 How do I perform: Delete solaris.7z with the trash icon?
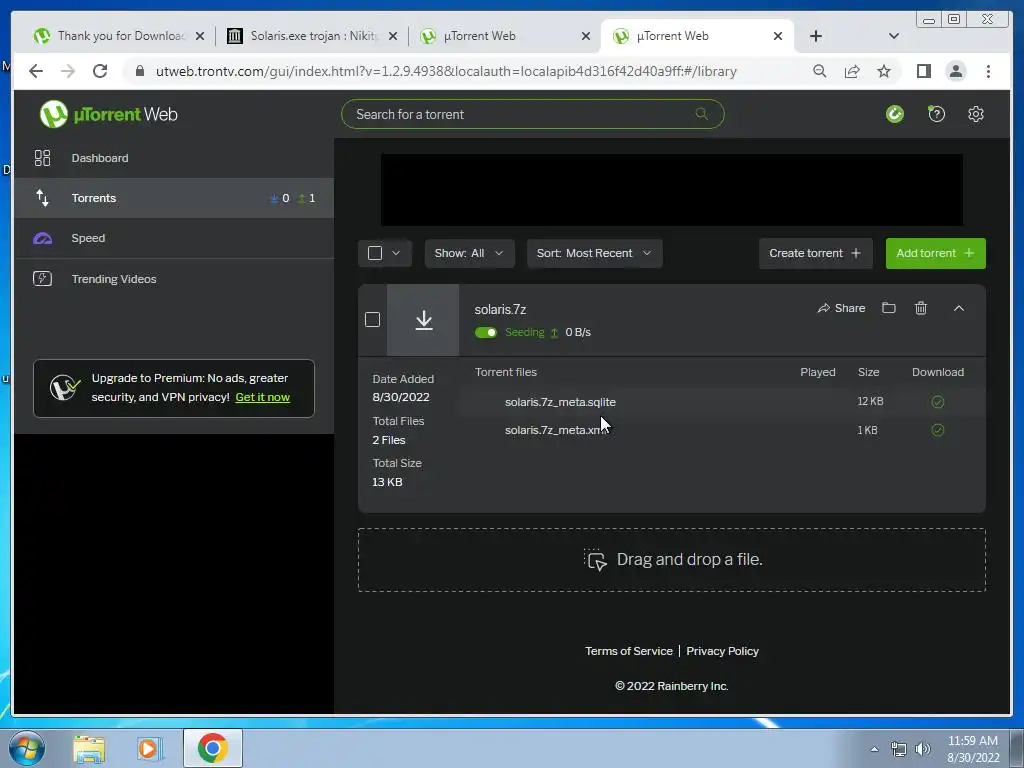tap(921, 308)
